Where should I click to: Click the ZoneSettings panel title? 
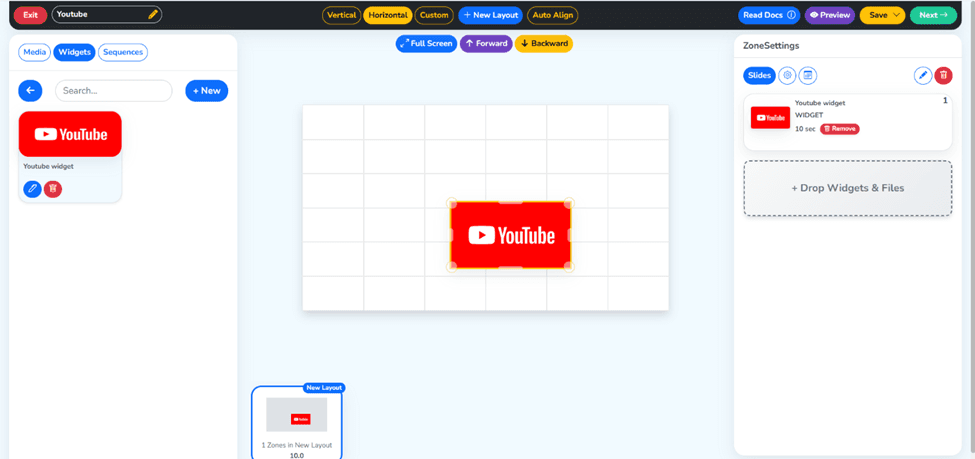click(x=771, y=46)
